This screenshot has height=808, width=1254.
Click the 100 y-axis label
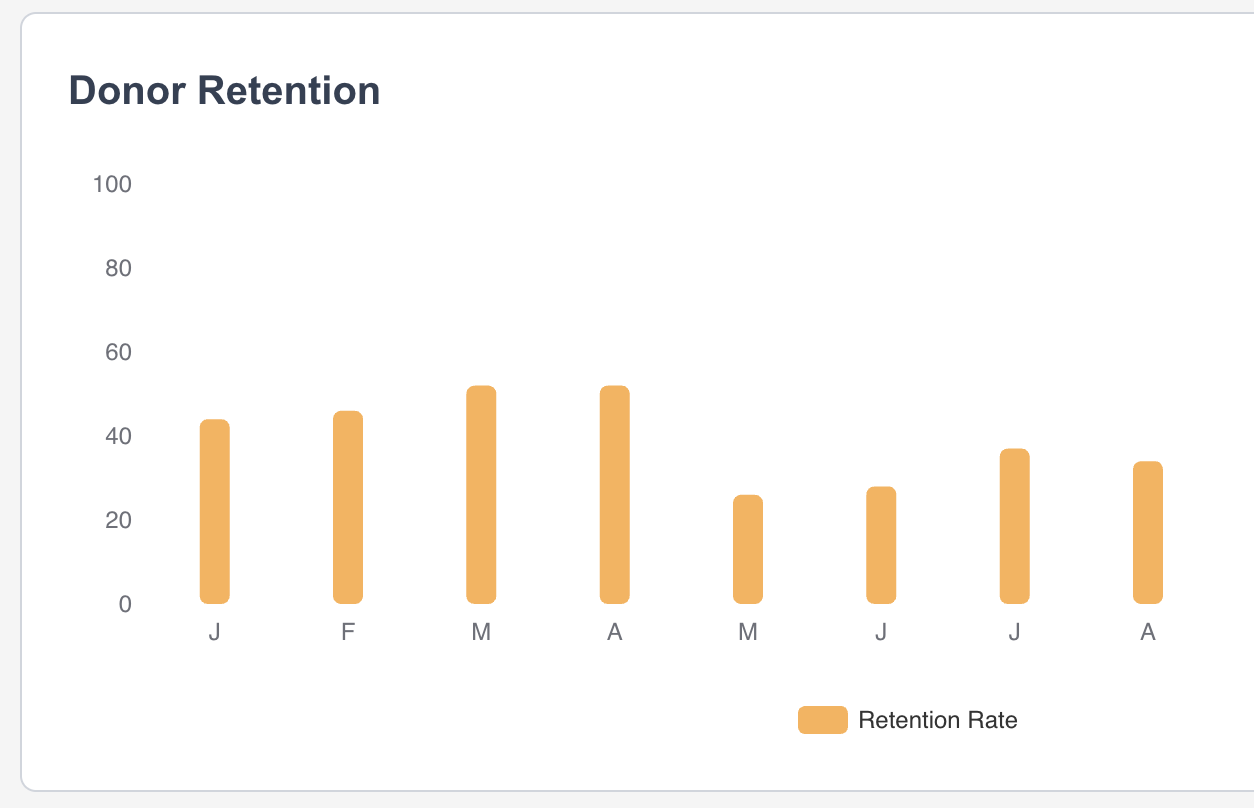pyautogui.click(x=112, y=184)
